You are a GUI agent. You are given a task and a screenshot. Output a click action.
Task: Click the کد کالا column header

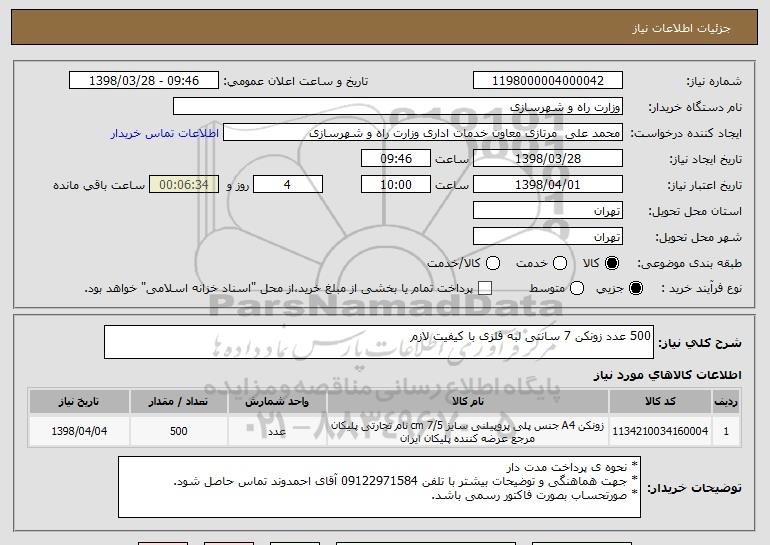pyautogui.click(x=660, y=402)
